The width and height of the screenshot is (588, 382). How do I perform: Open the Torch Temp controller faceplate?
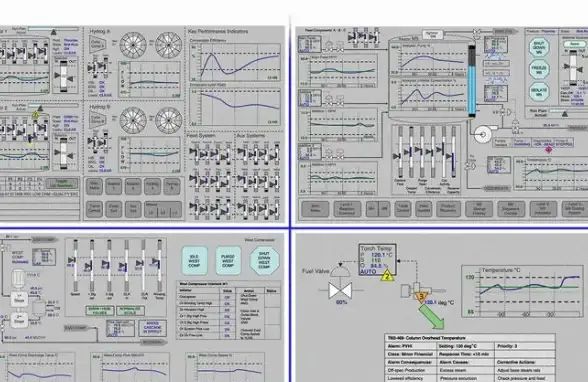[x=377, y=259]
